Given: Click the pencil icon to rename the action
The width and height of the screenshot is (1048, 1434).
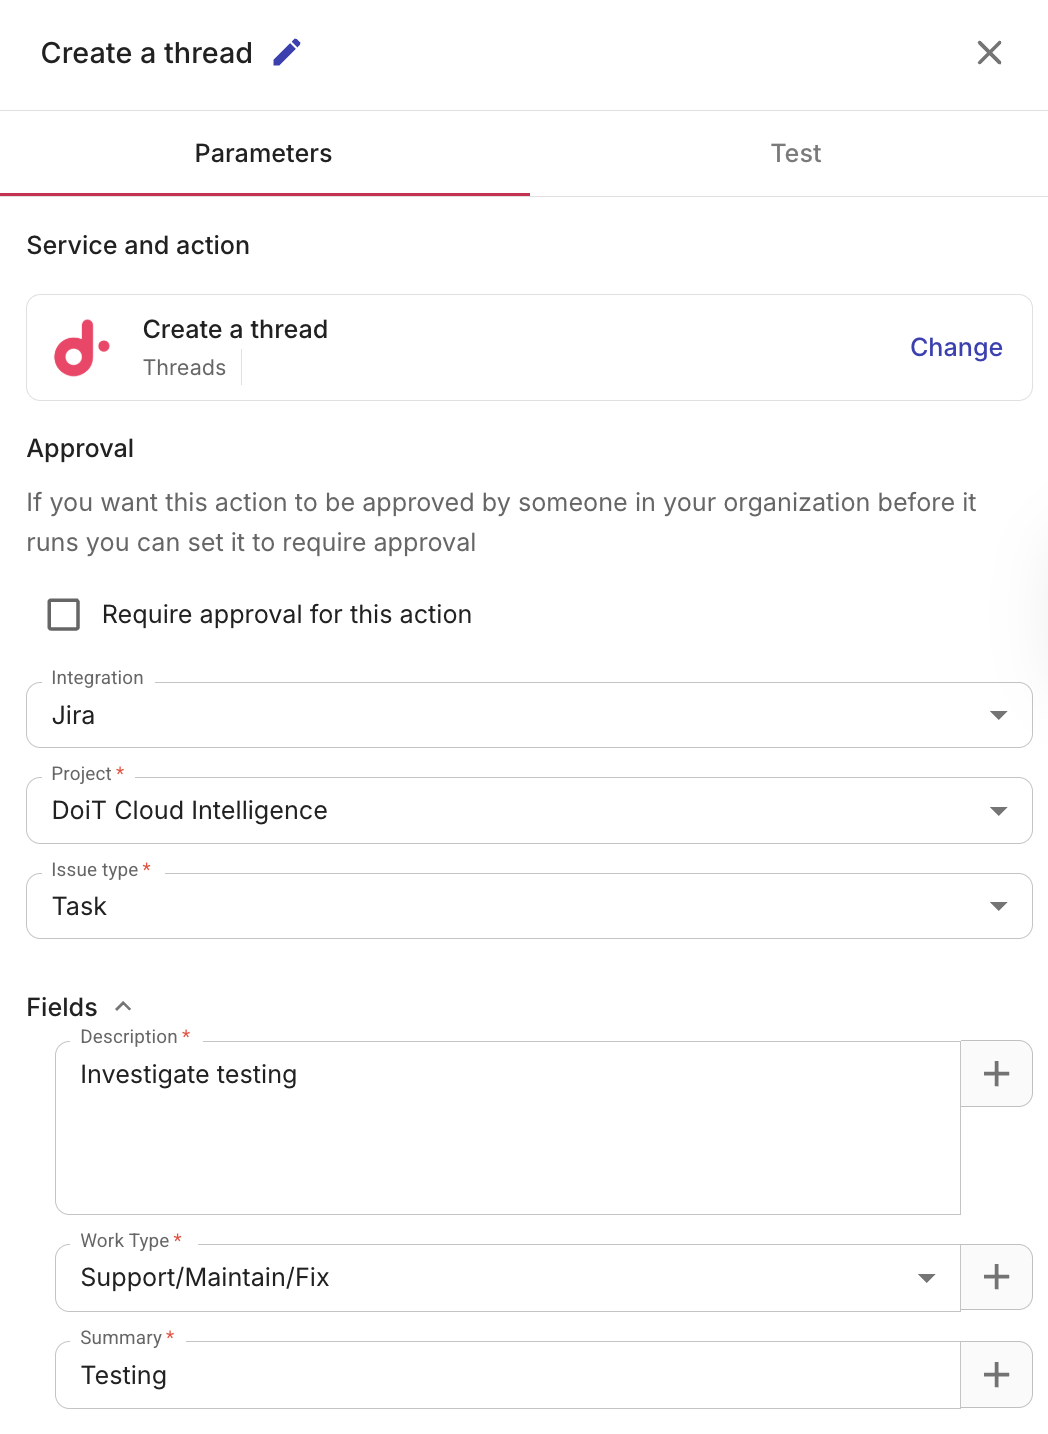Looking at the screenshot, I should coord(287,52).
